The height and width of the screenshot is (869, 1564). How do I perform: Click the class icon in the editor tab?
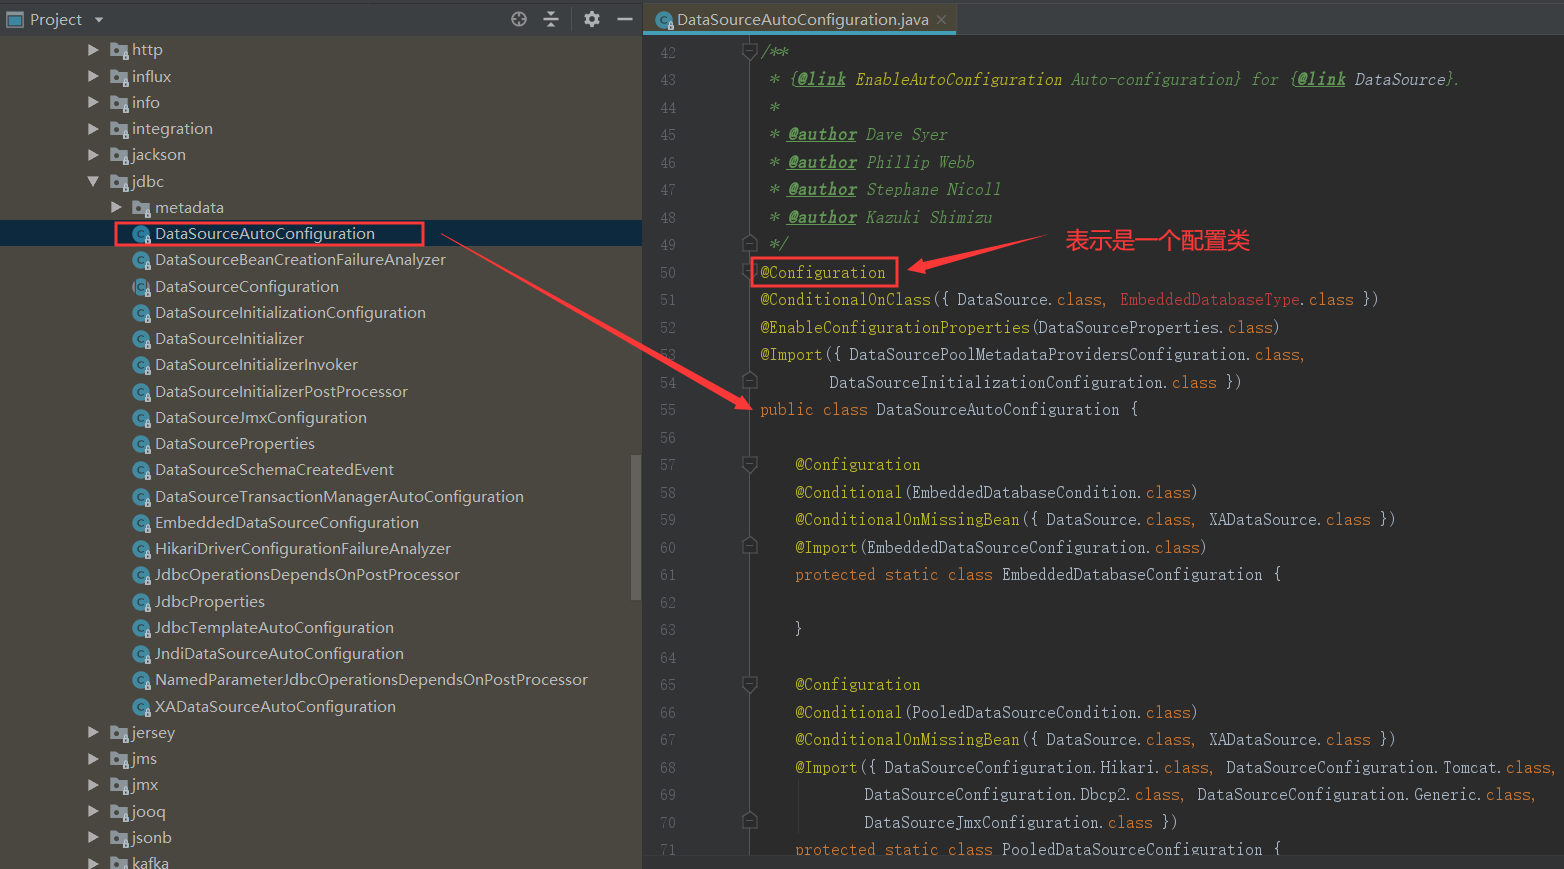(x=662, y=18)
